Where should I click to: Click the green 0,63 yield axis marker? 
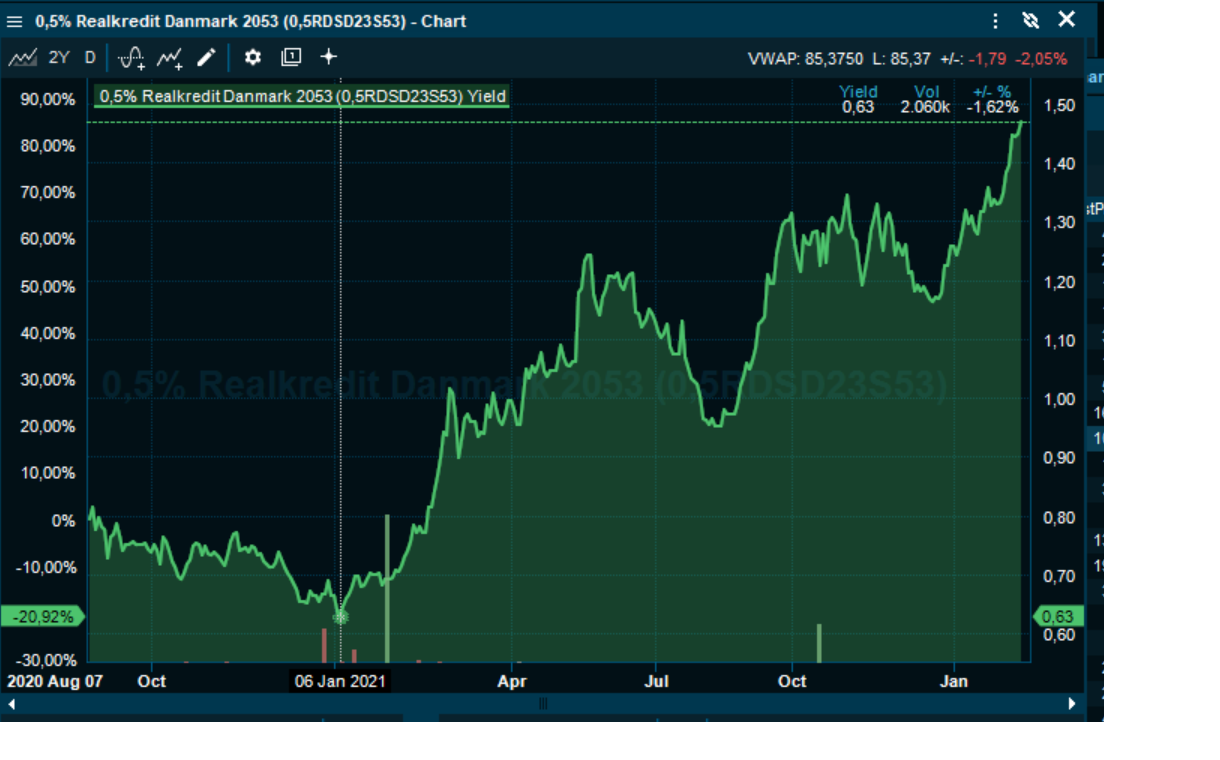click(x=1057, y=617)
